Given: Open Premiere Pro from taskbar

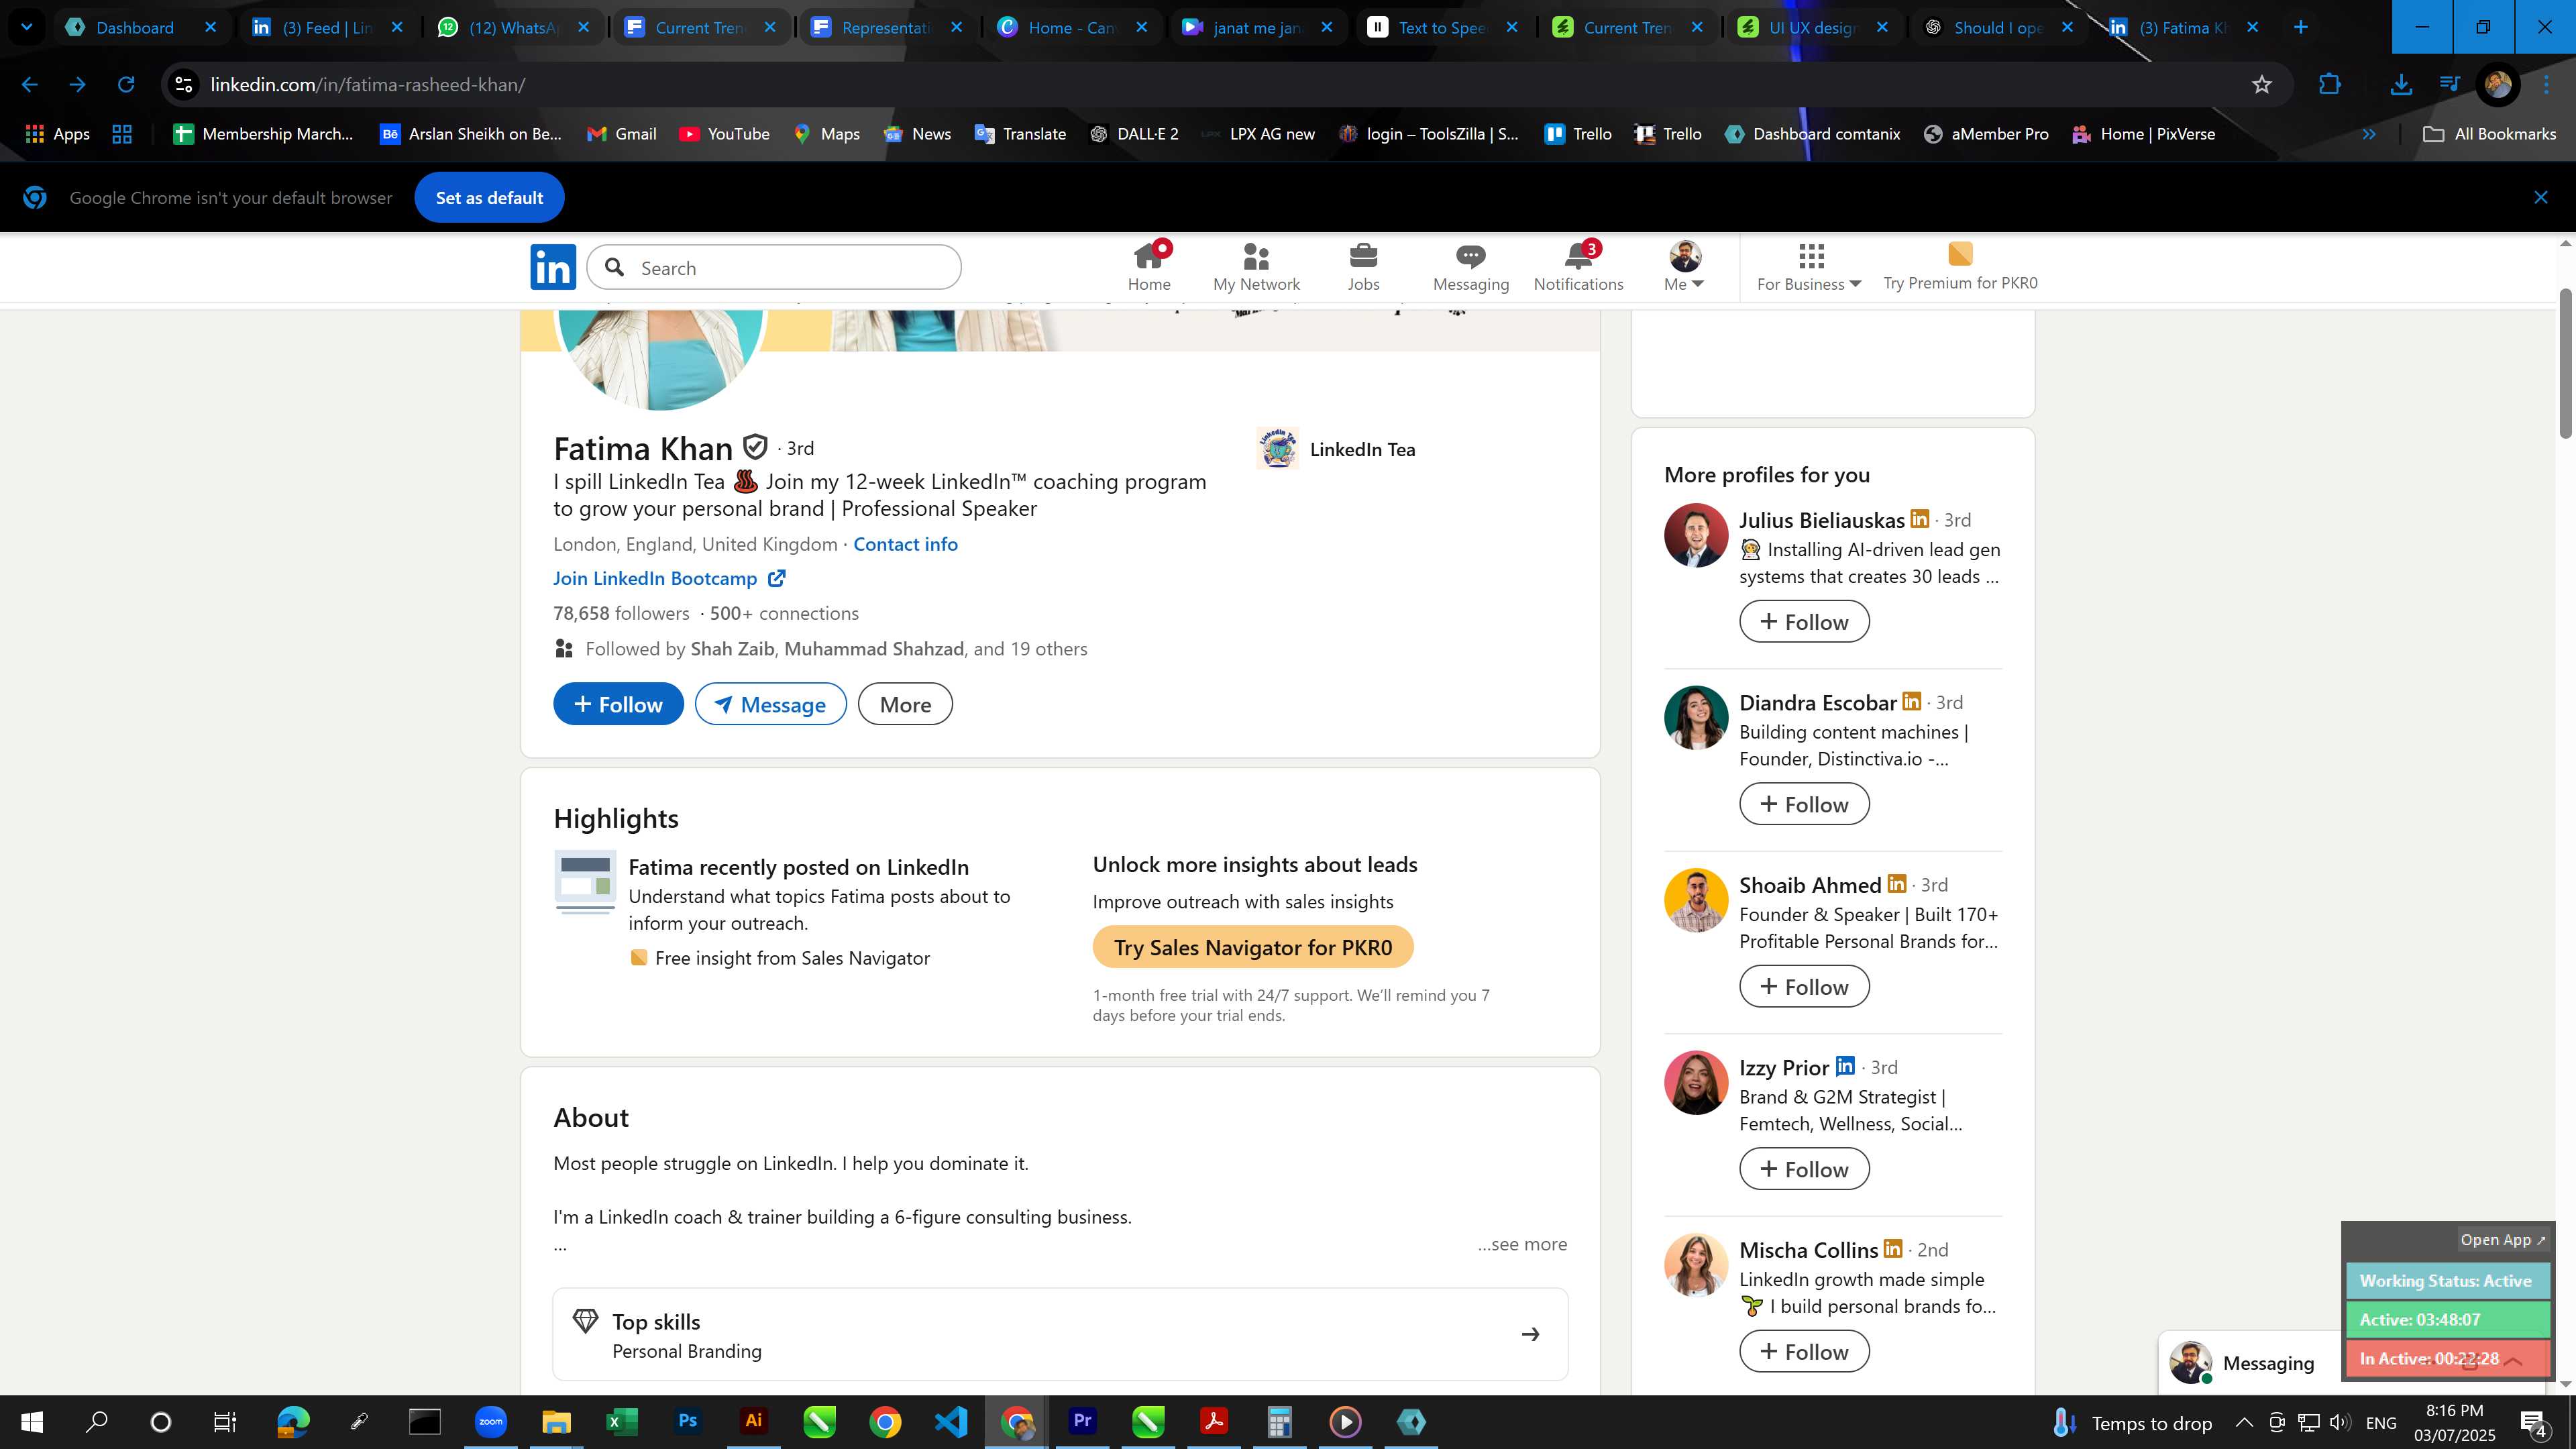Looking at the screenshot, I should point(1082,1421).
